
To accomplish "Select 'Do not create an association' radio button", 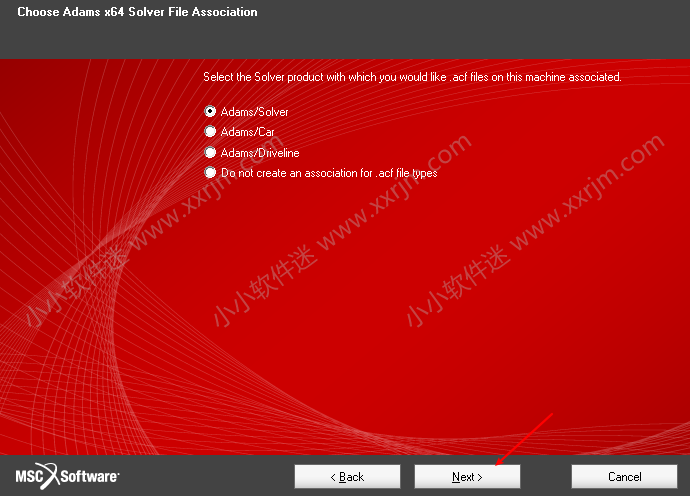I will coord(210,173).
